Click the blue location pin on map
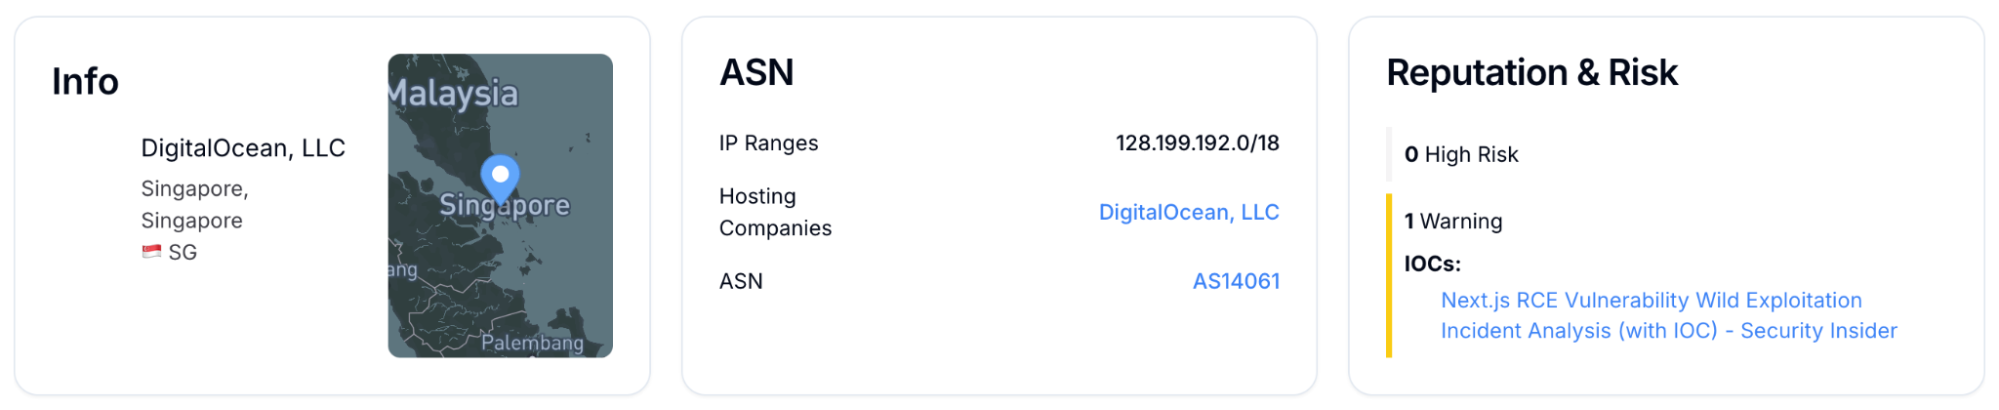The height and width of the screenshot is (410, 1999). [x=500, y=177]
